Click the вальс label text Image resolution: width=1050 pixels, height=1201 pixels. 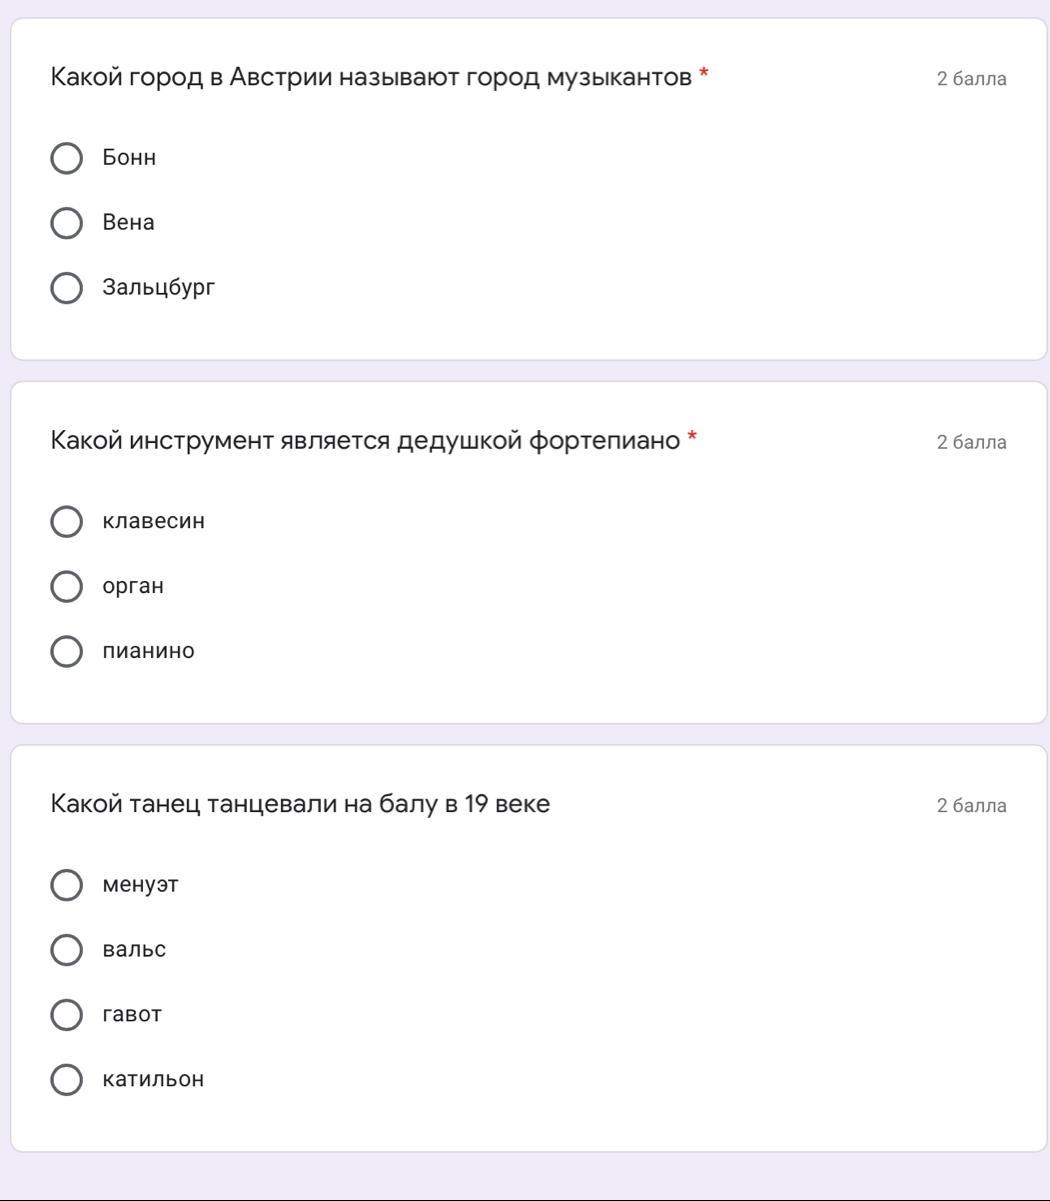point(134,949)
